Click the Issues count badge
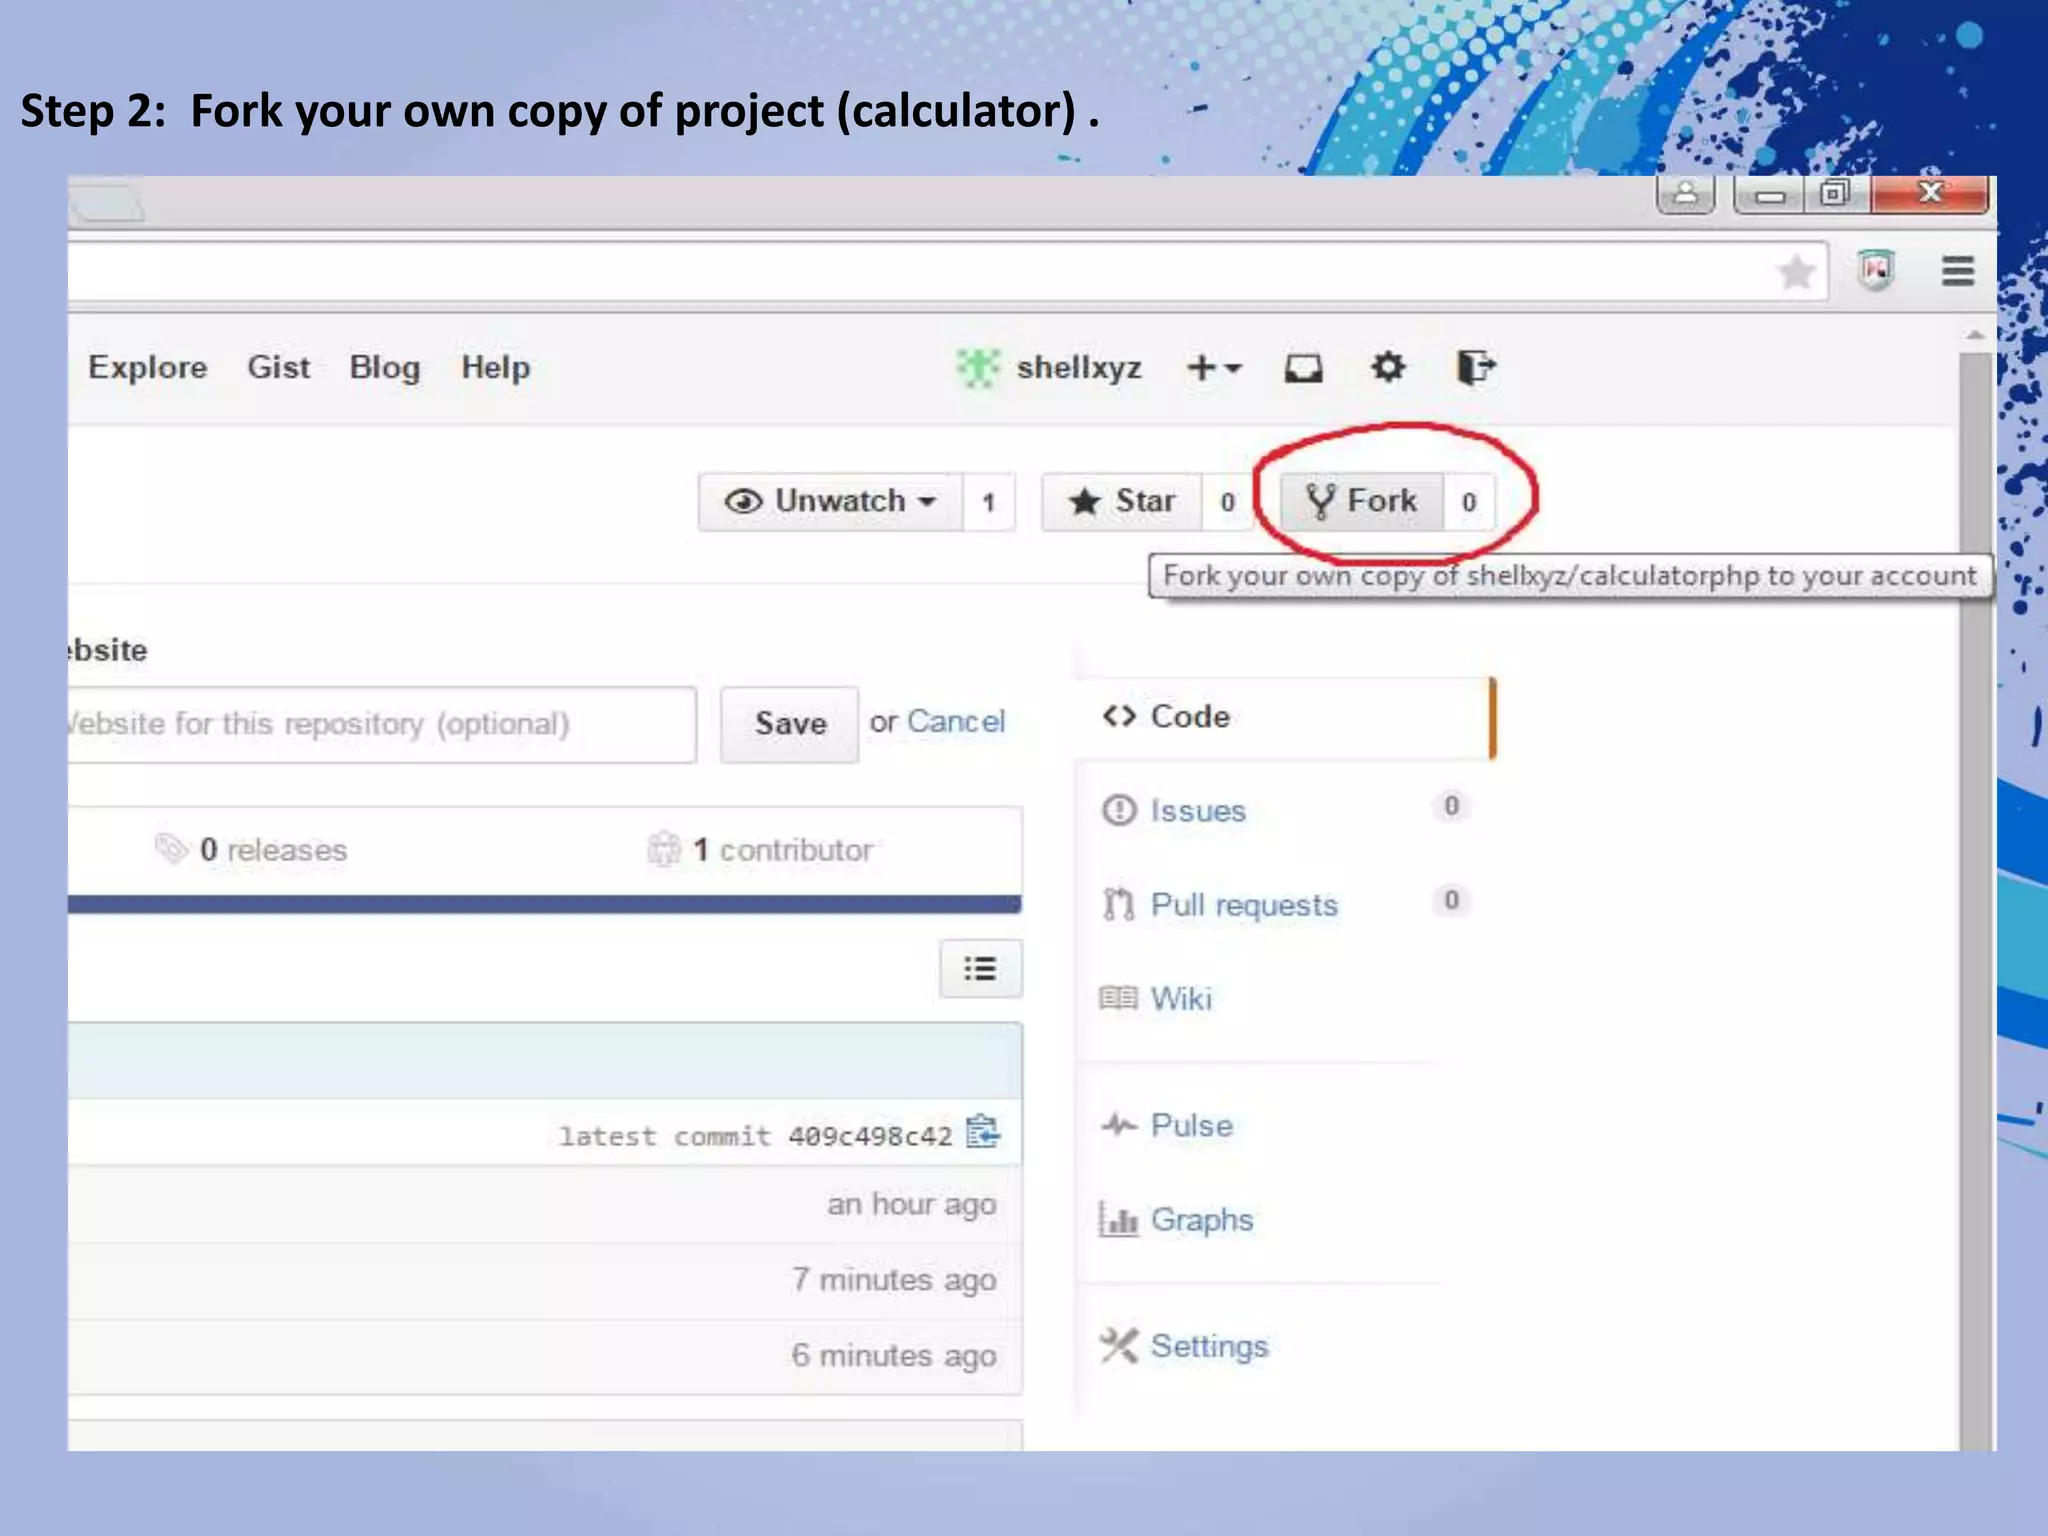This screenshot has height=1536, width=2048. coord(1451,806)
